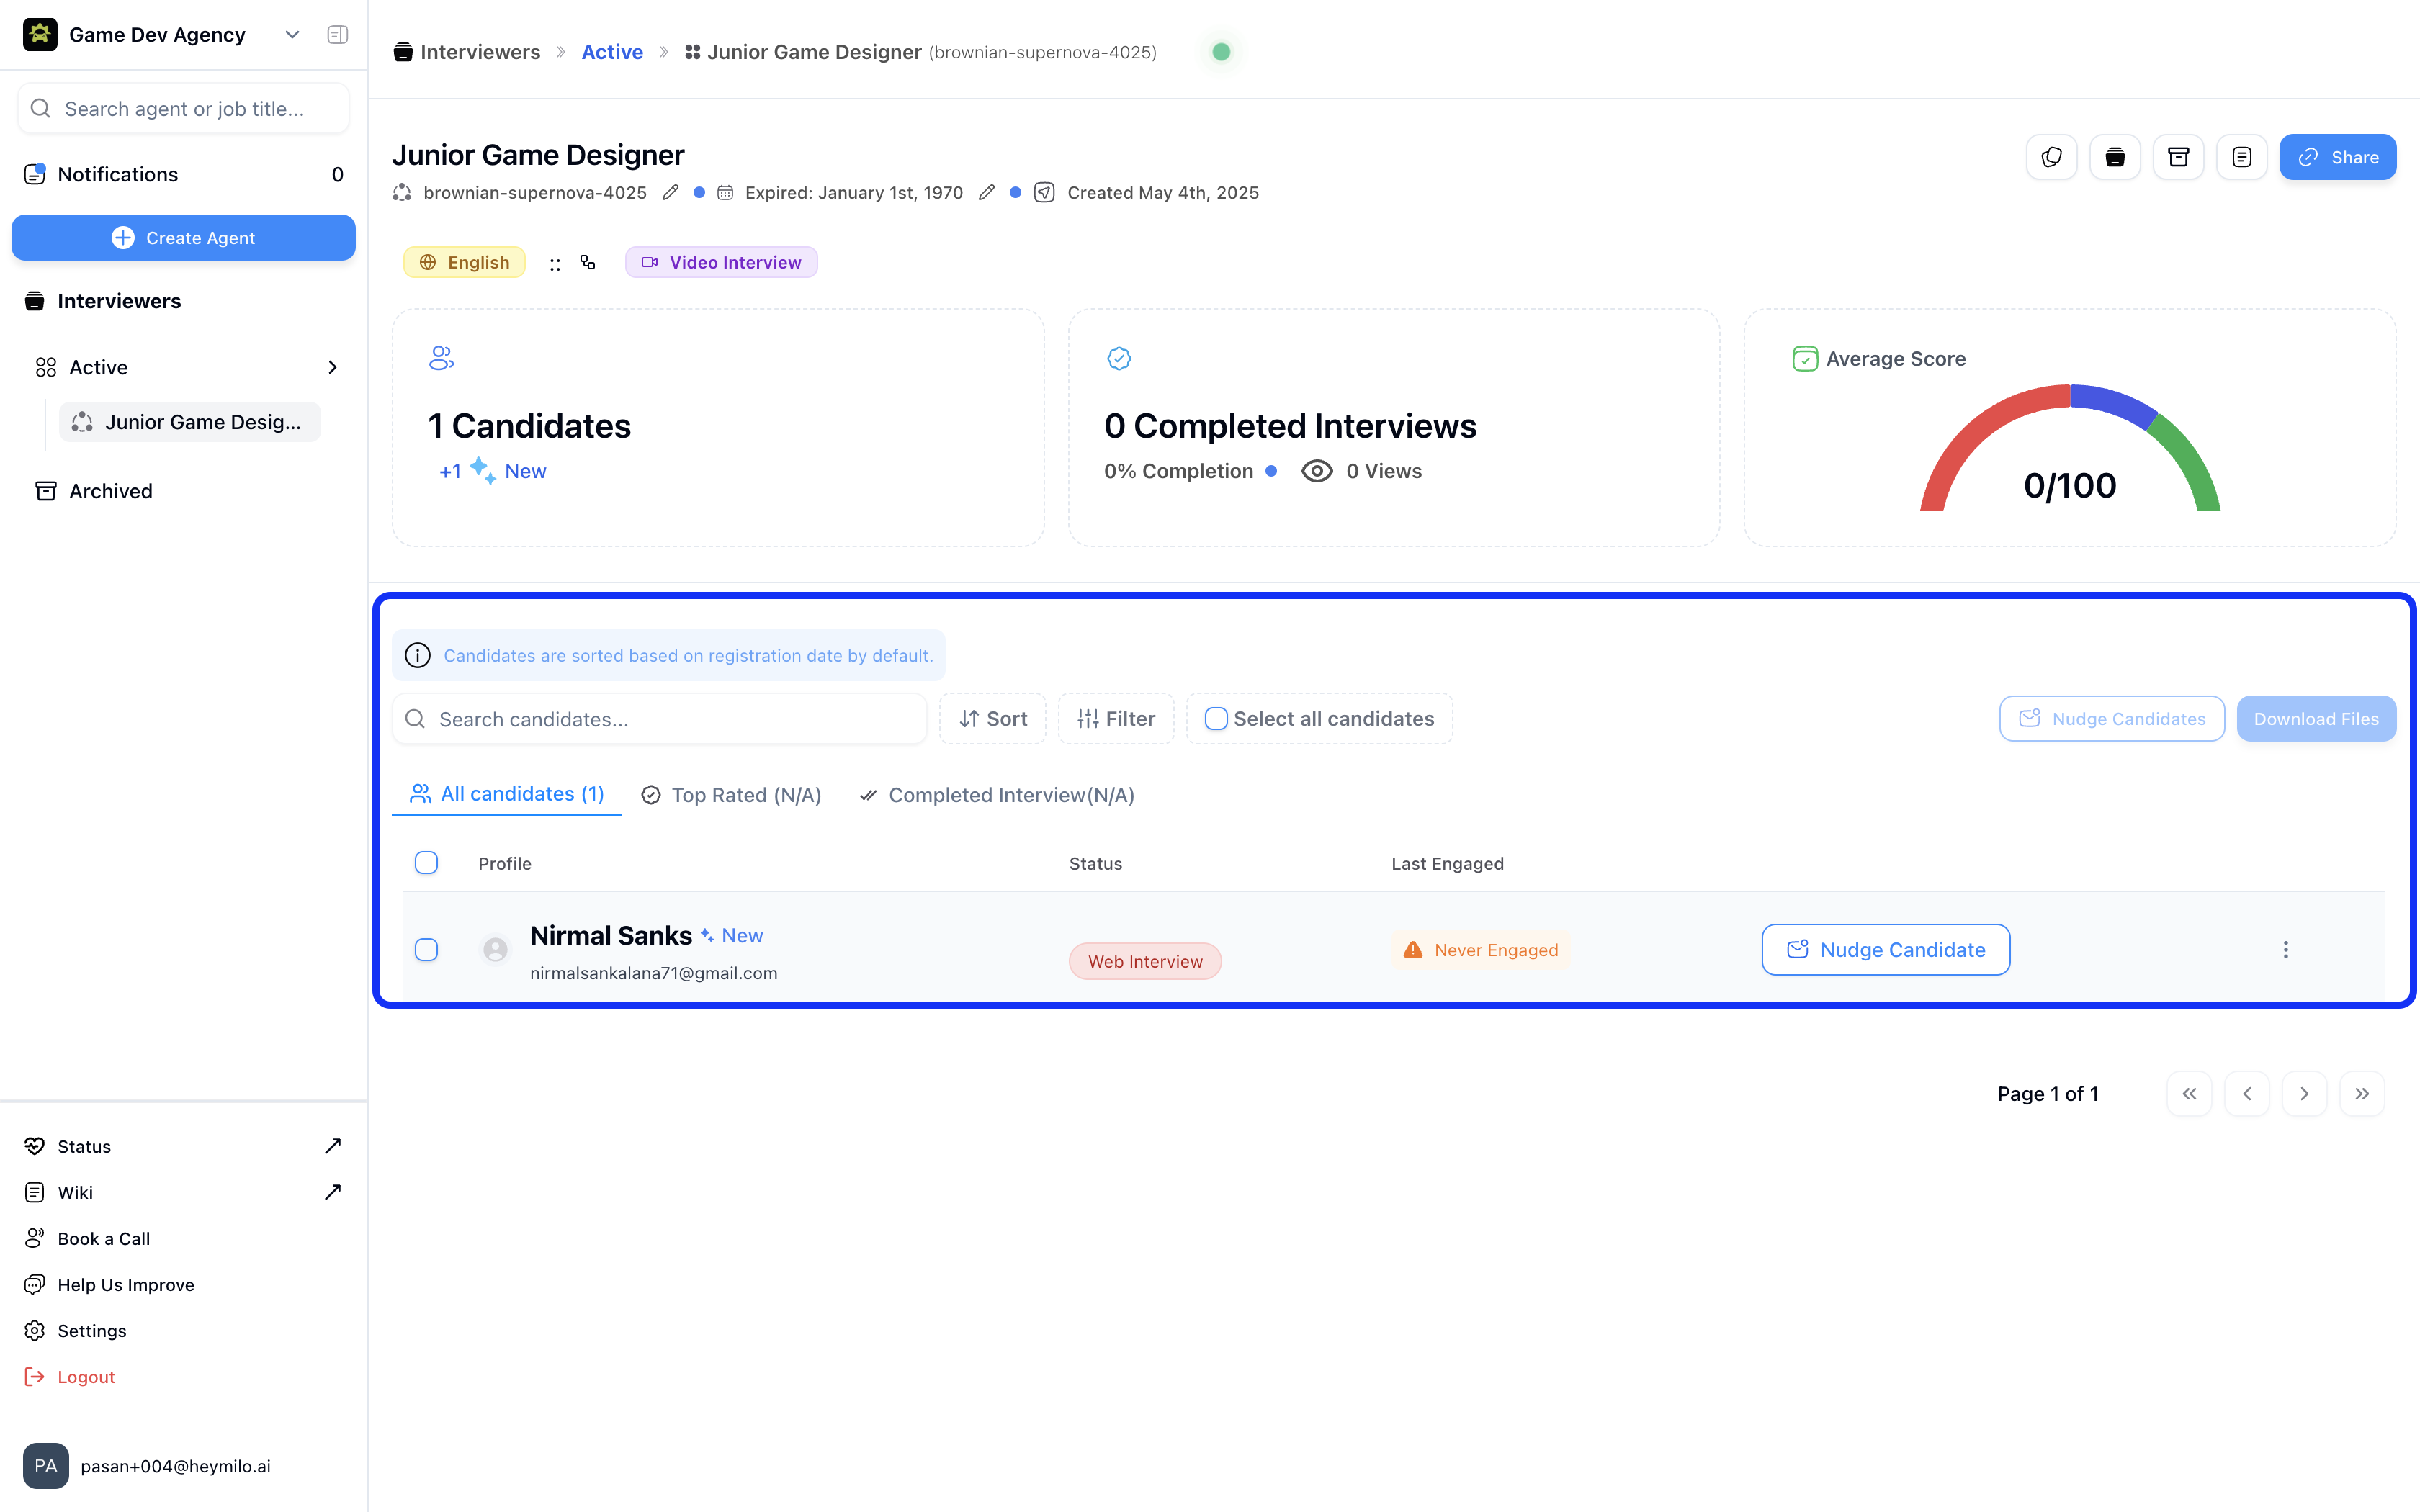Check the Select all candidates checkbox
This screenshot has height=1512, width=2420.
coord(1216,718)
